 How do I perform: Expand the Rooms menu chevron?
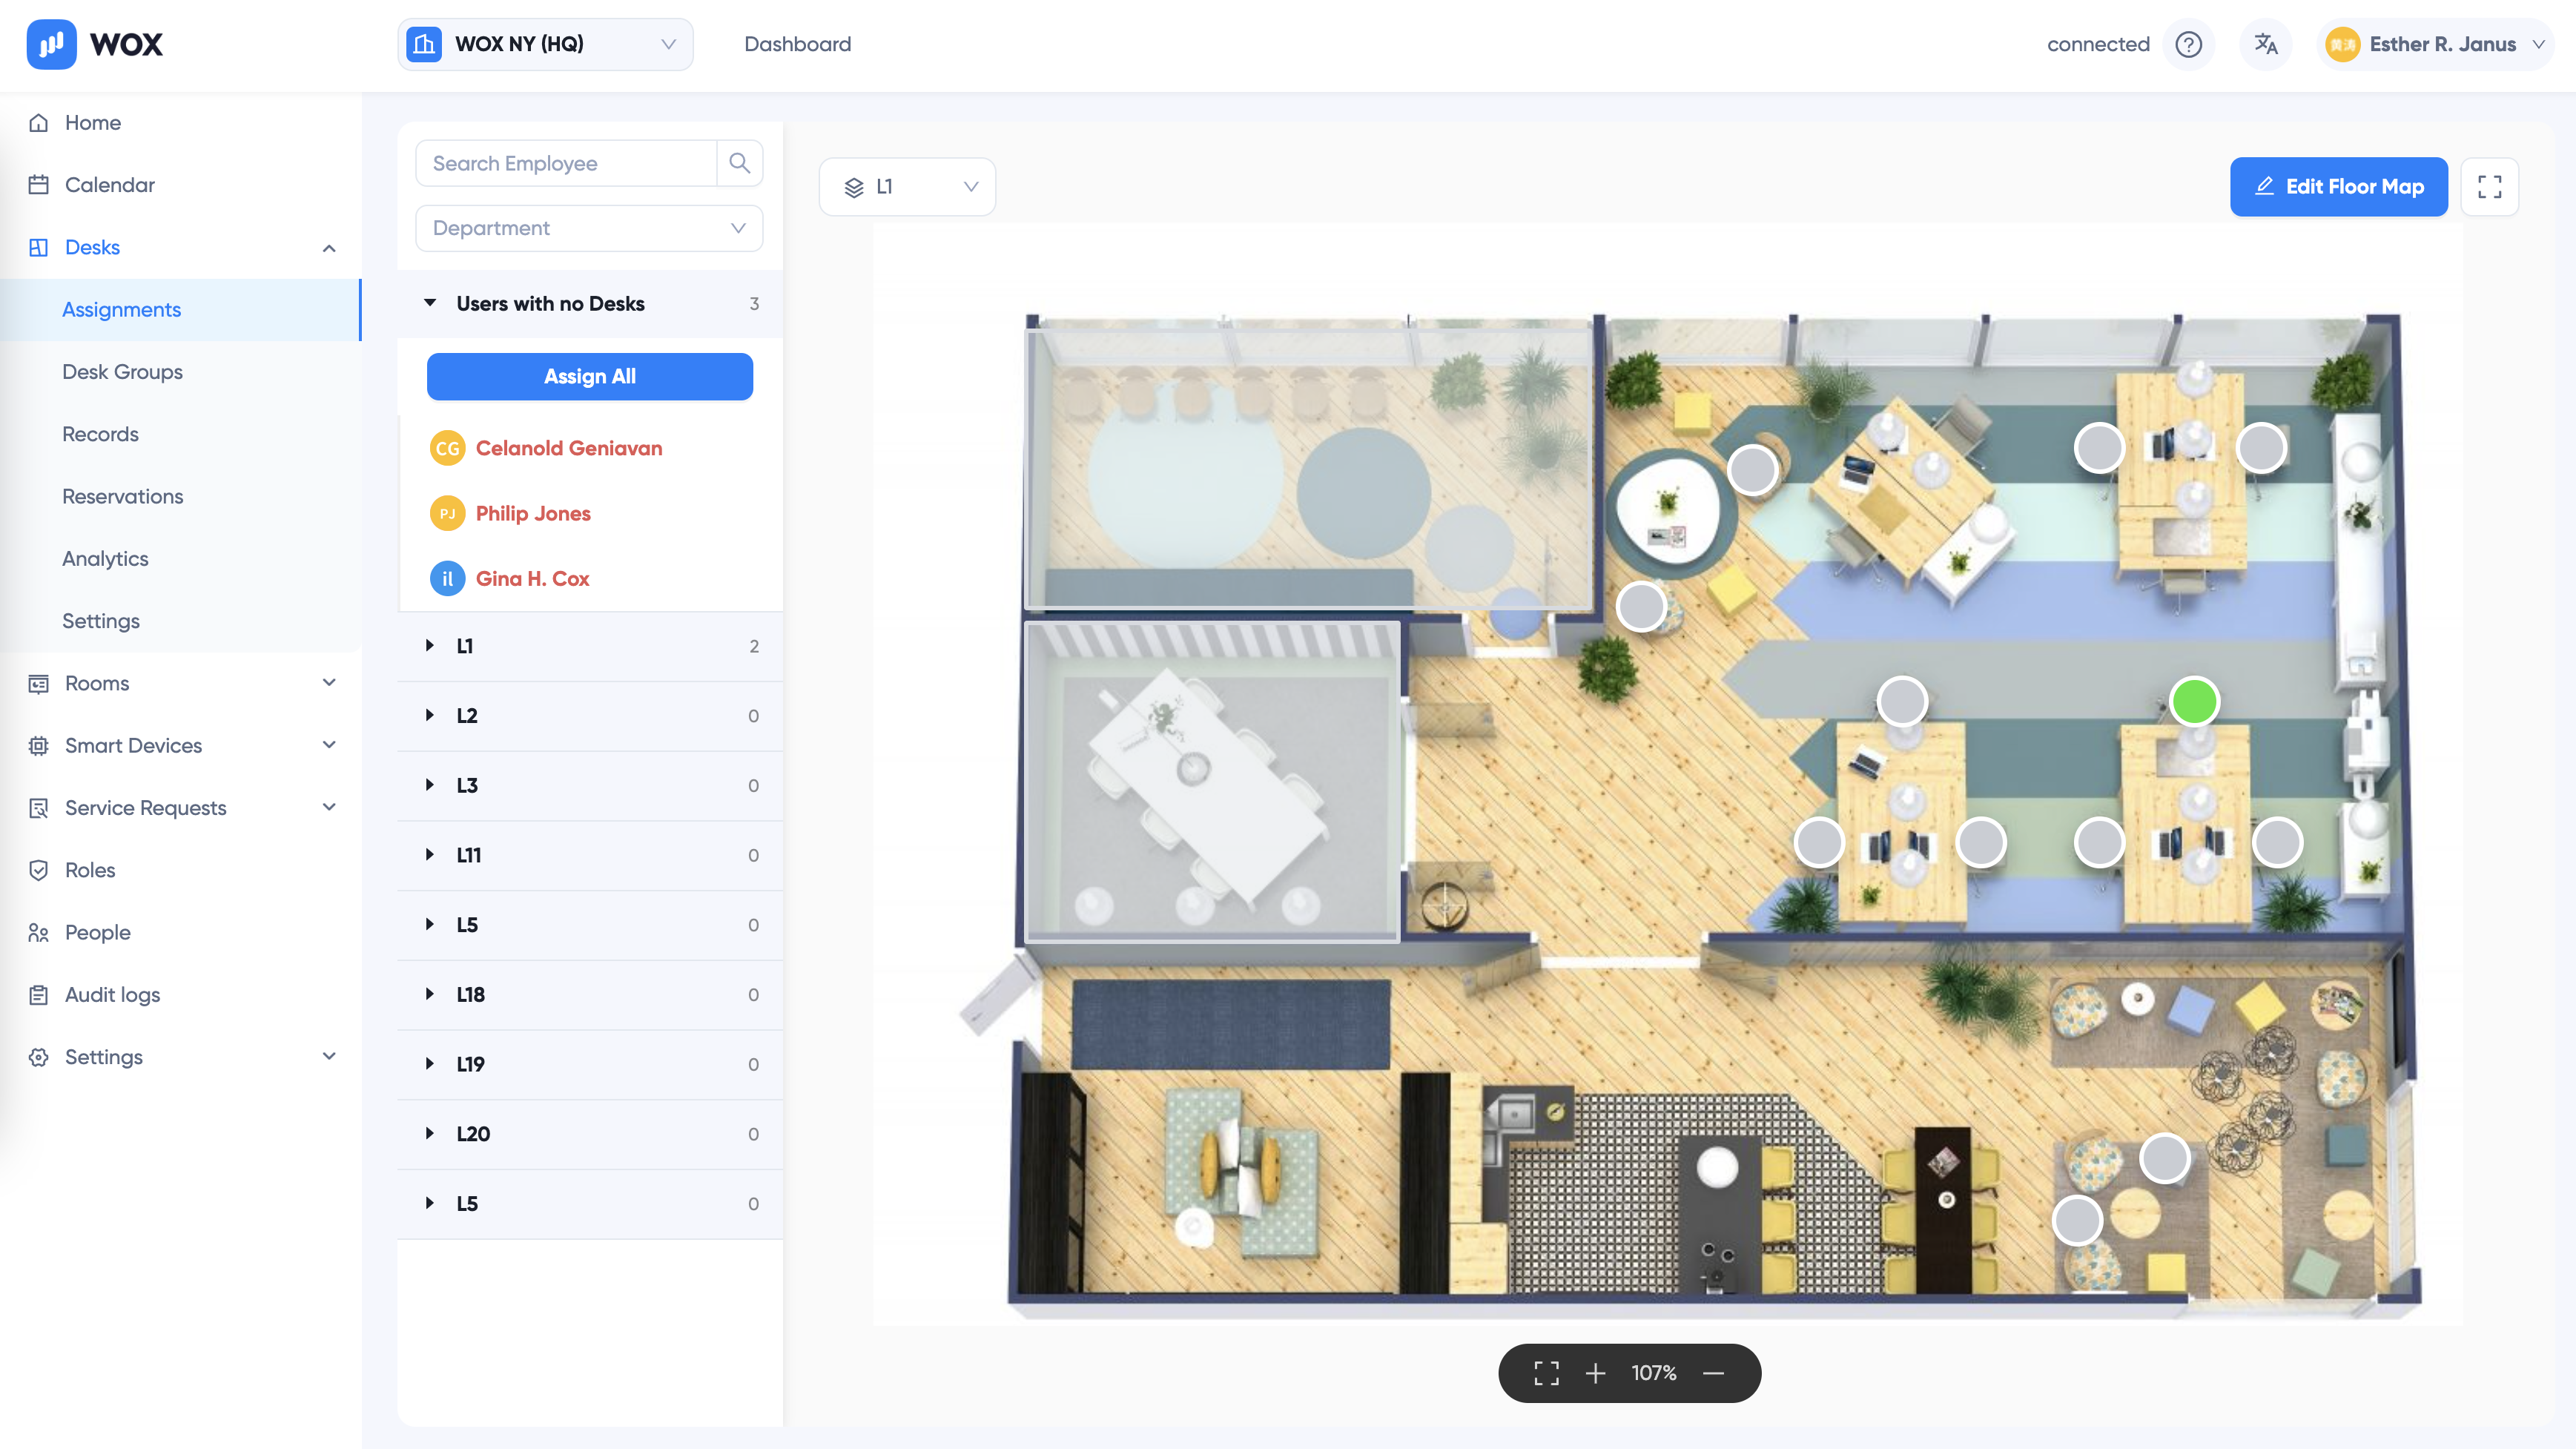pos(329,683)
